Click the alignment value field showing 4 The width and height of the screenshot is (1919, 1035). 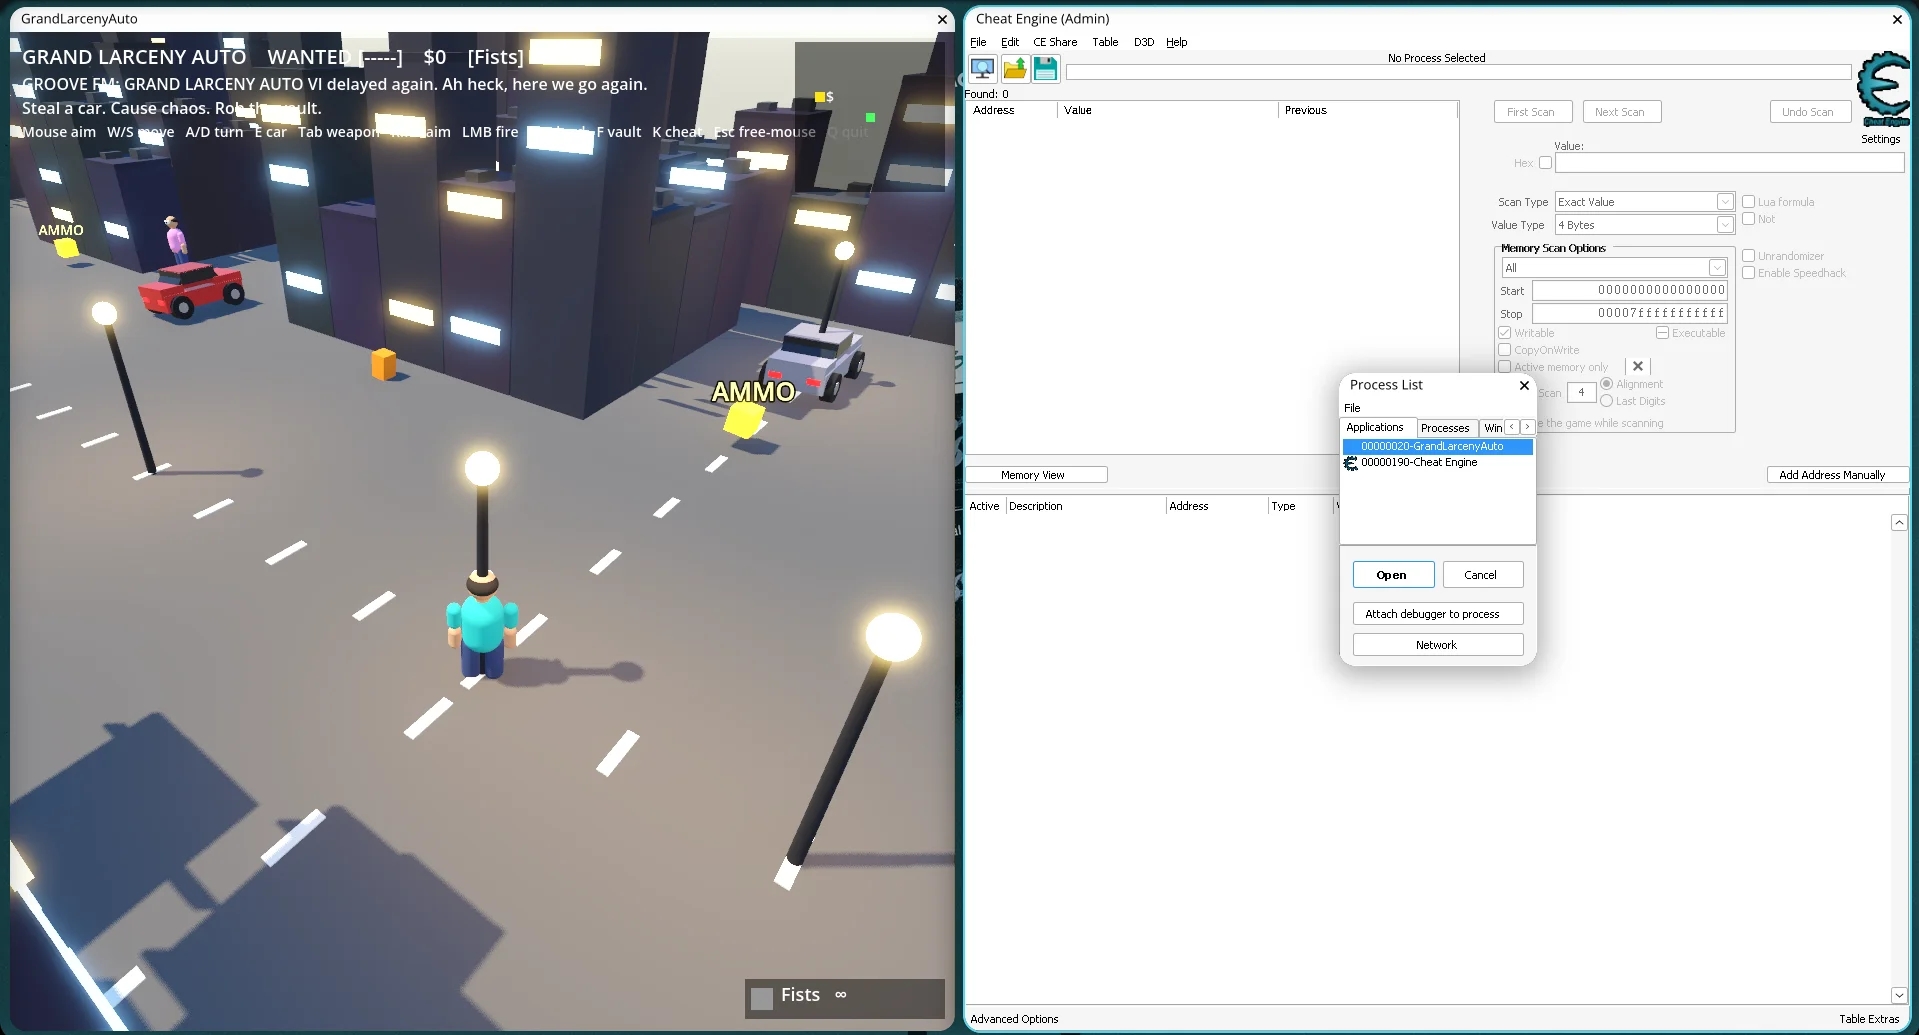[x=1581, y=392]
